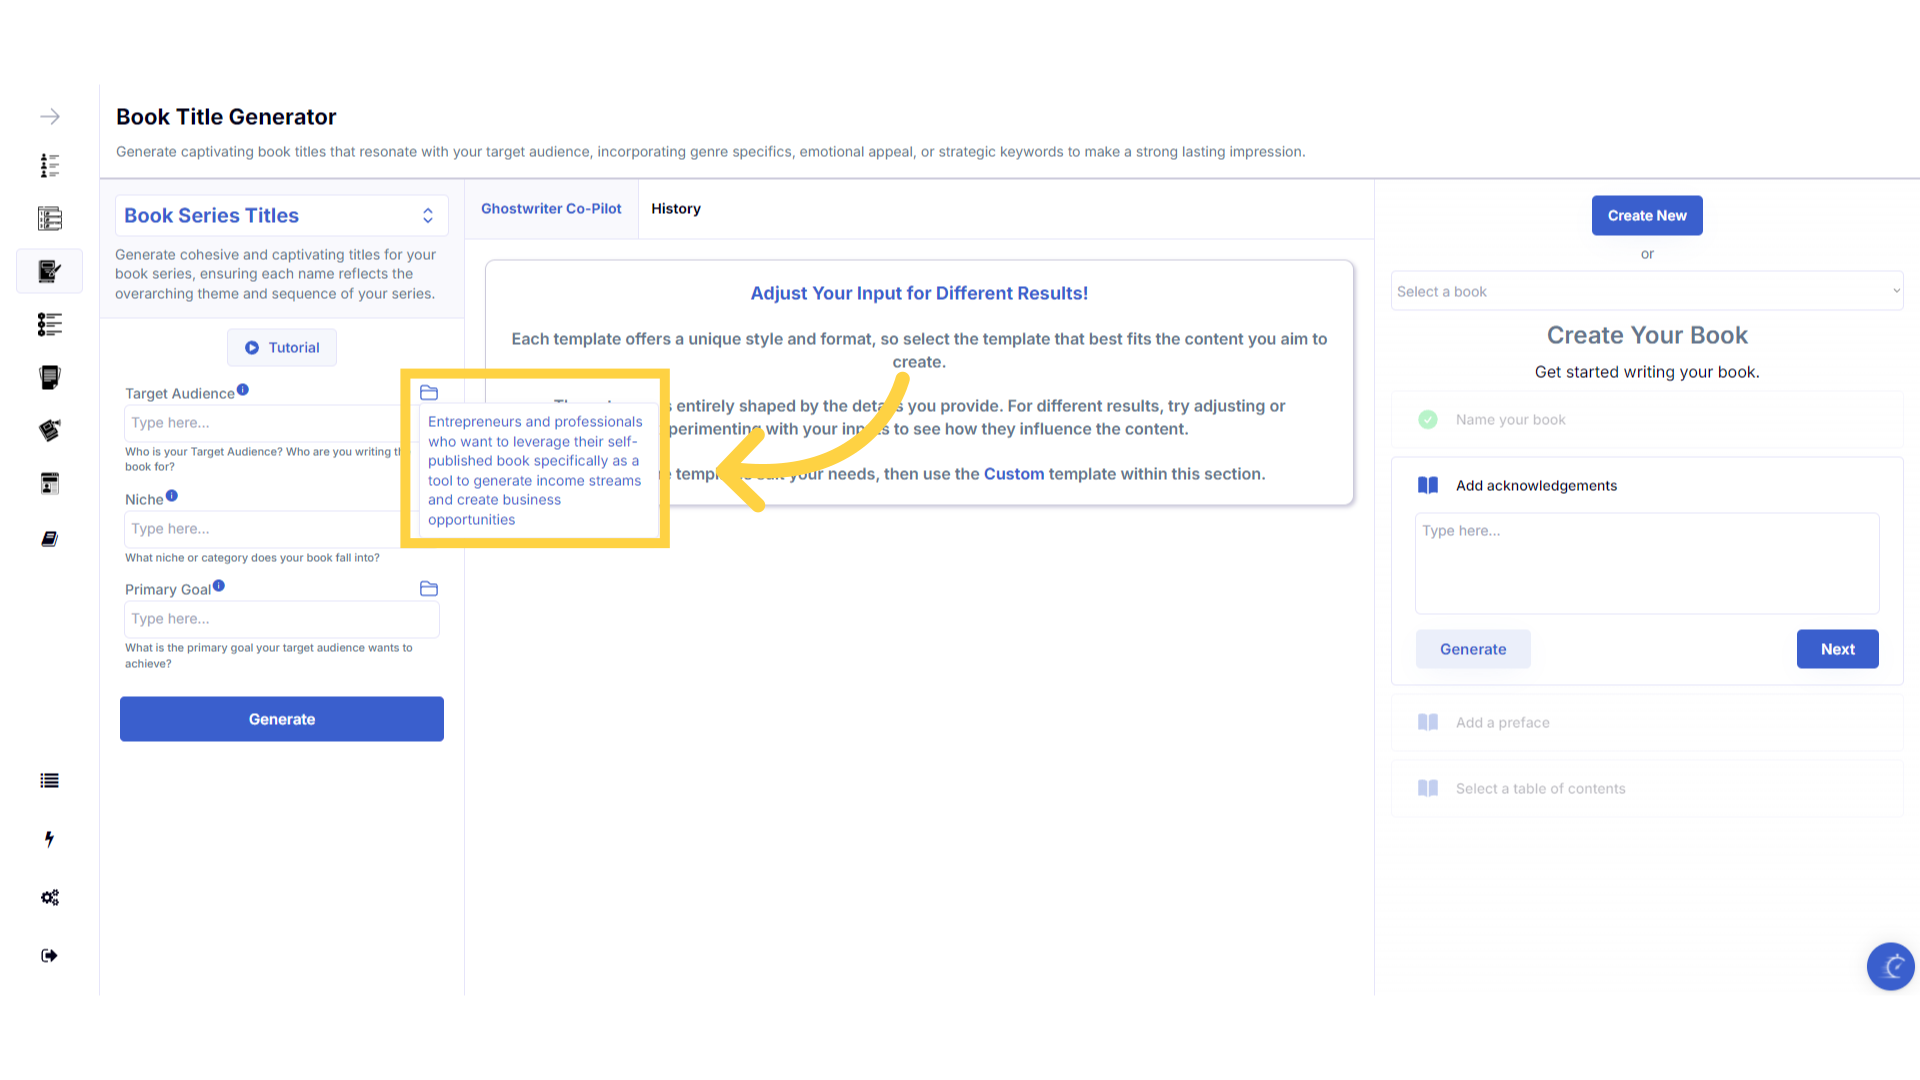Click the Primary Goal folder icon
Viewport: 1920px width, 1080px height.
429,589
